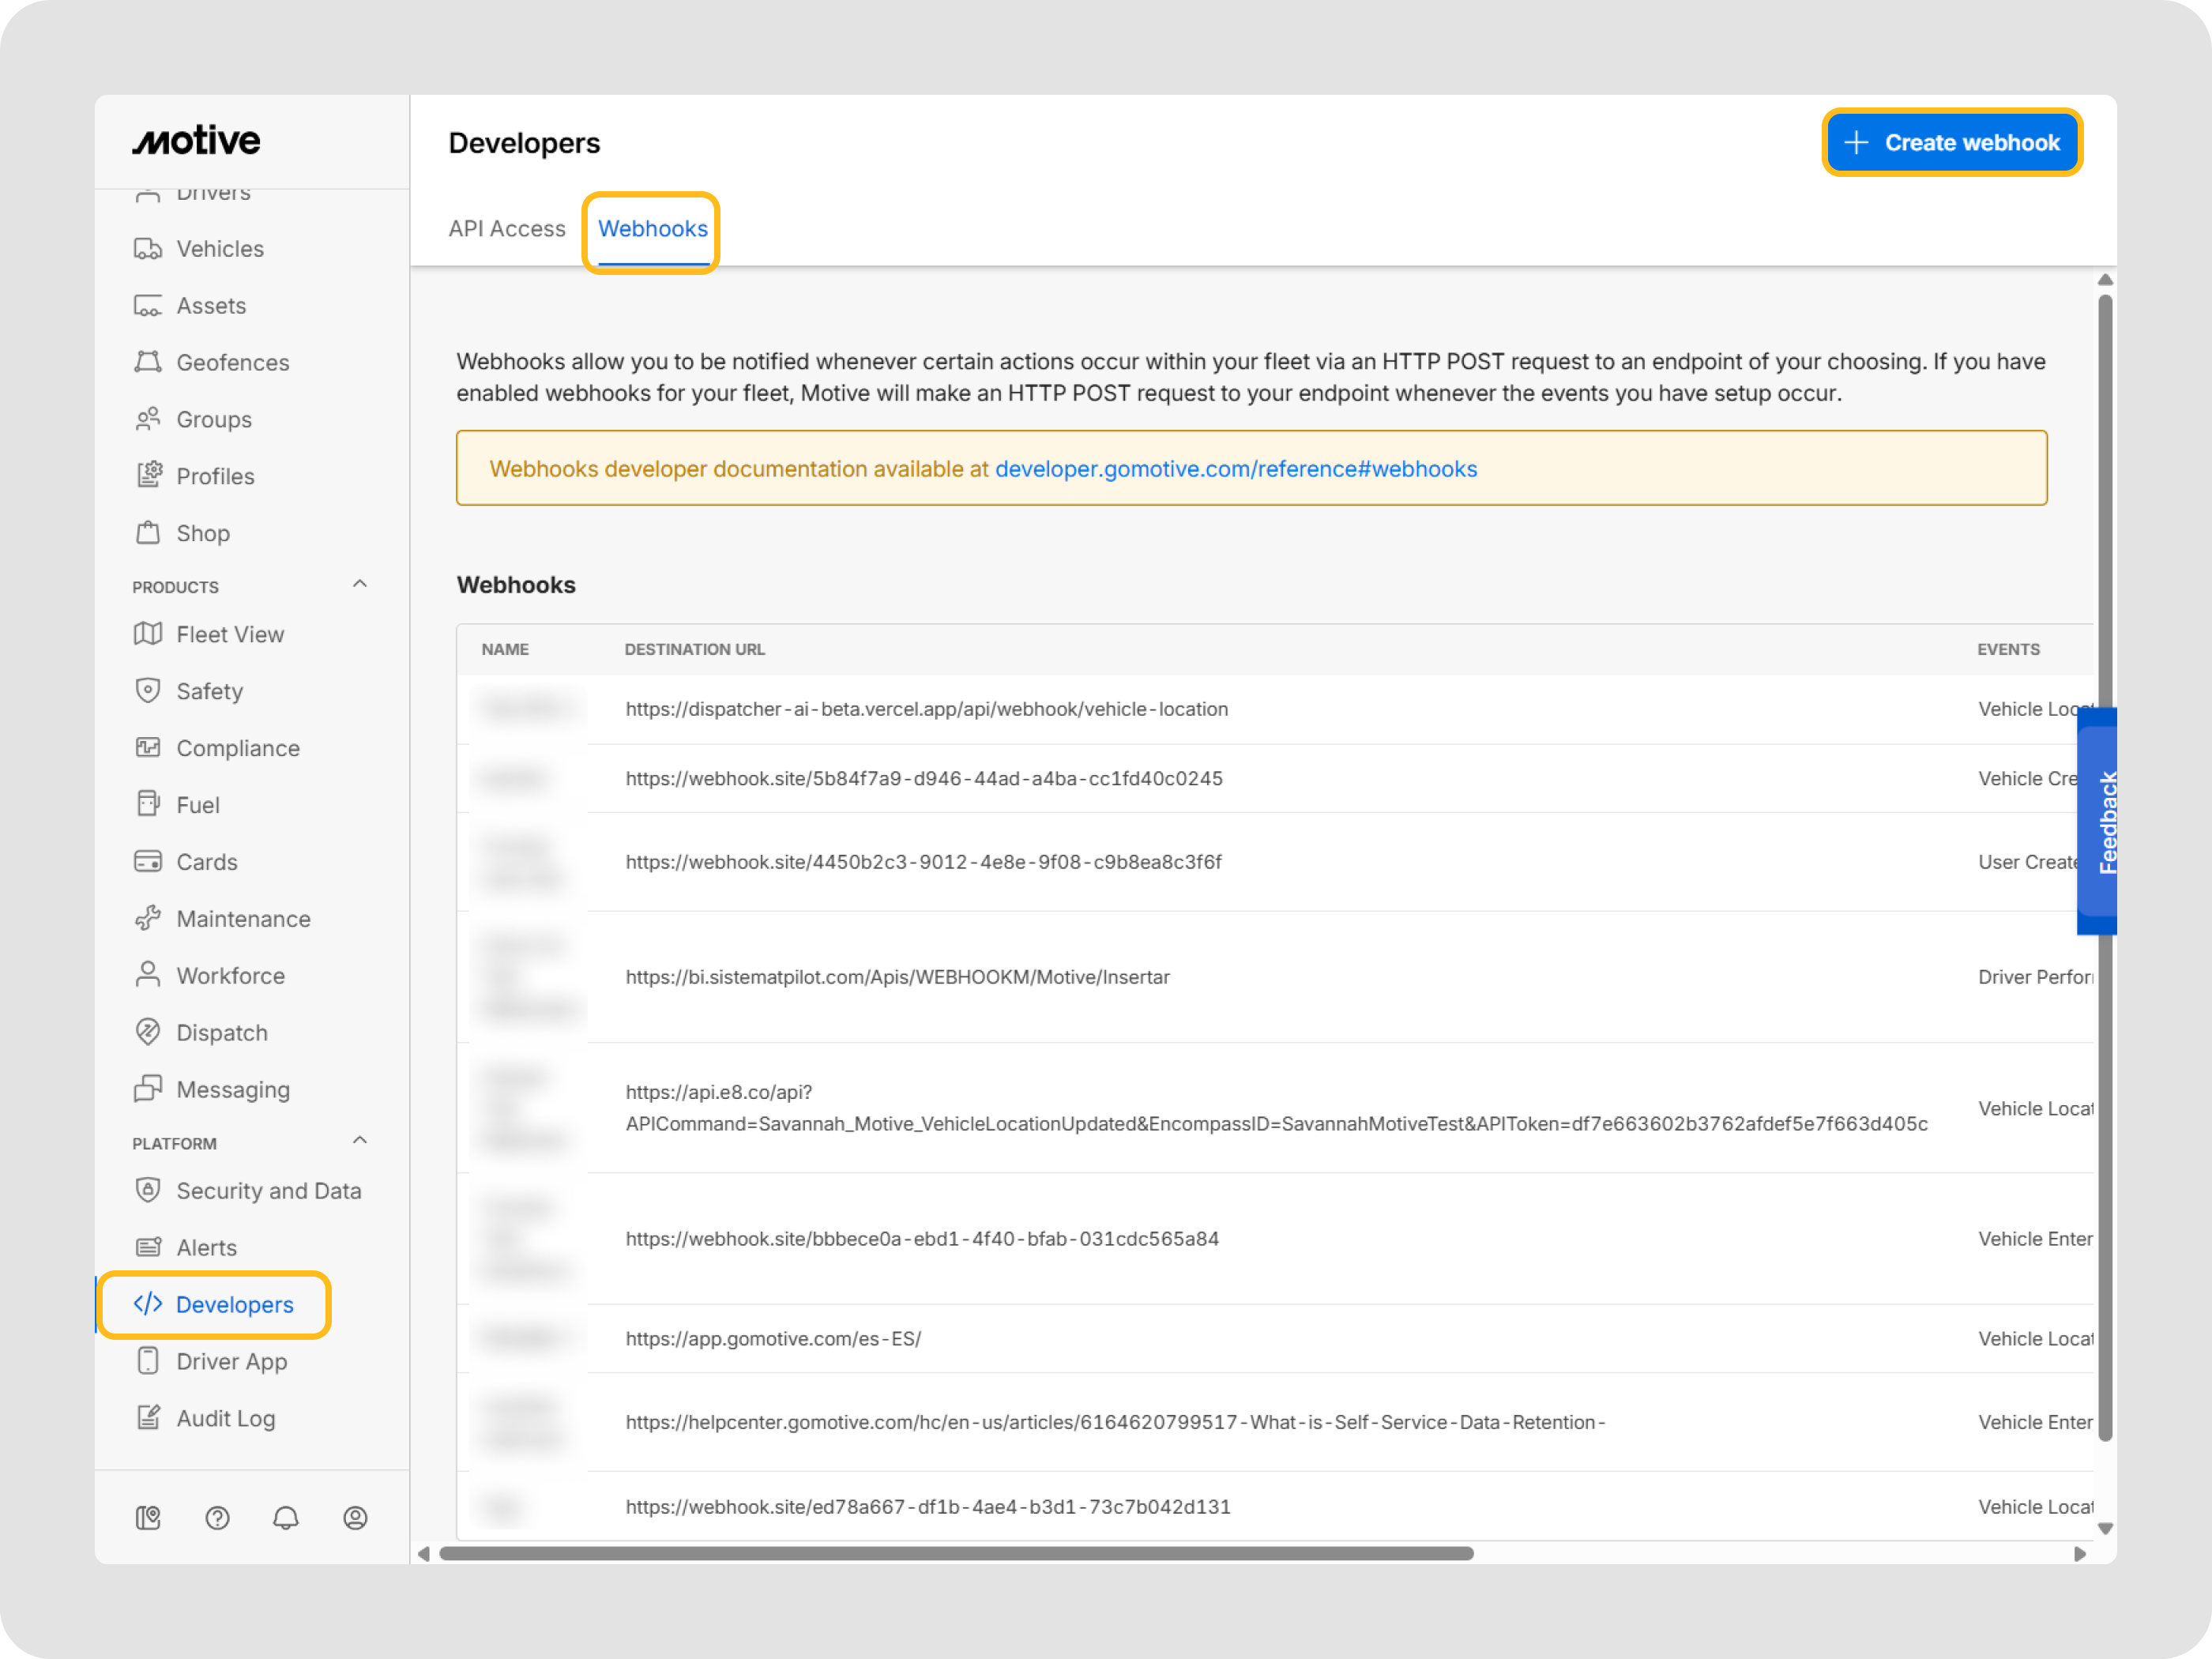Select the Safety shield icon
The height and width of the screenshot is (1659, 2212).
[x=148, y=690]
